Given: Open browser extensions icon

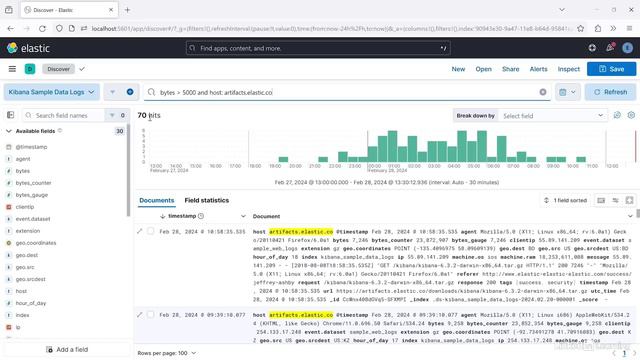Looking at the screenshot, I should [x=598, y=29].
